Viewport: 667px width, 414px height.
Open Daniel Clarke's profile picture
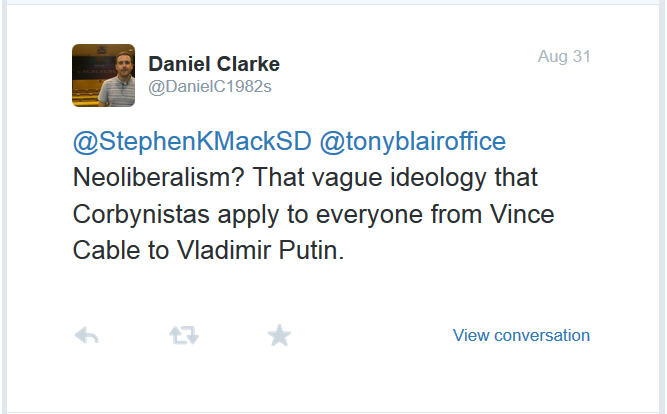tap(103, 75)
